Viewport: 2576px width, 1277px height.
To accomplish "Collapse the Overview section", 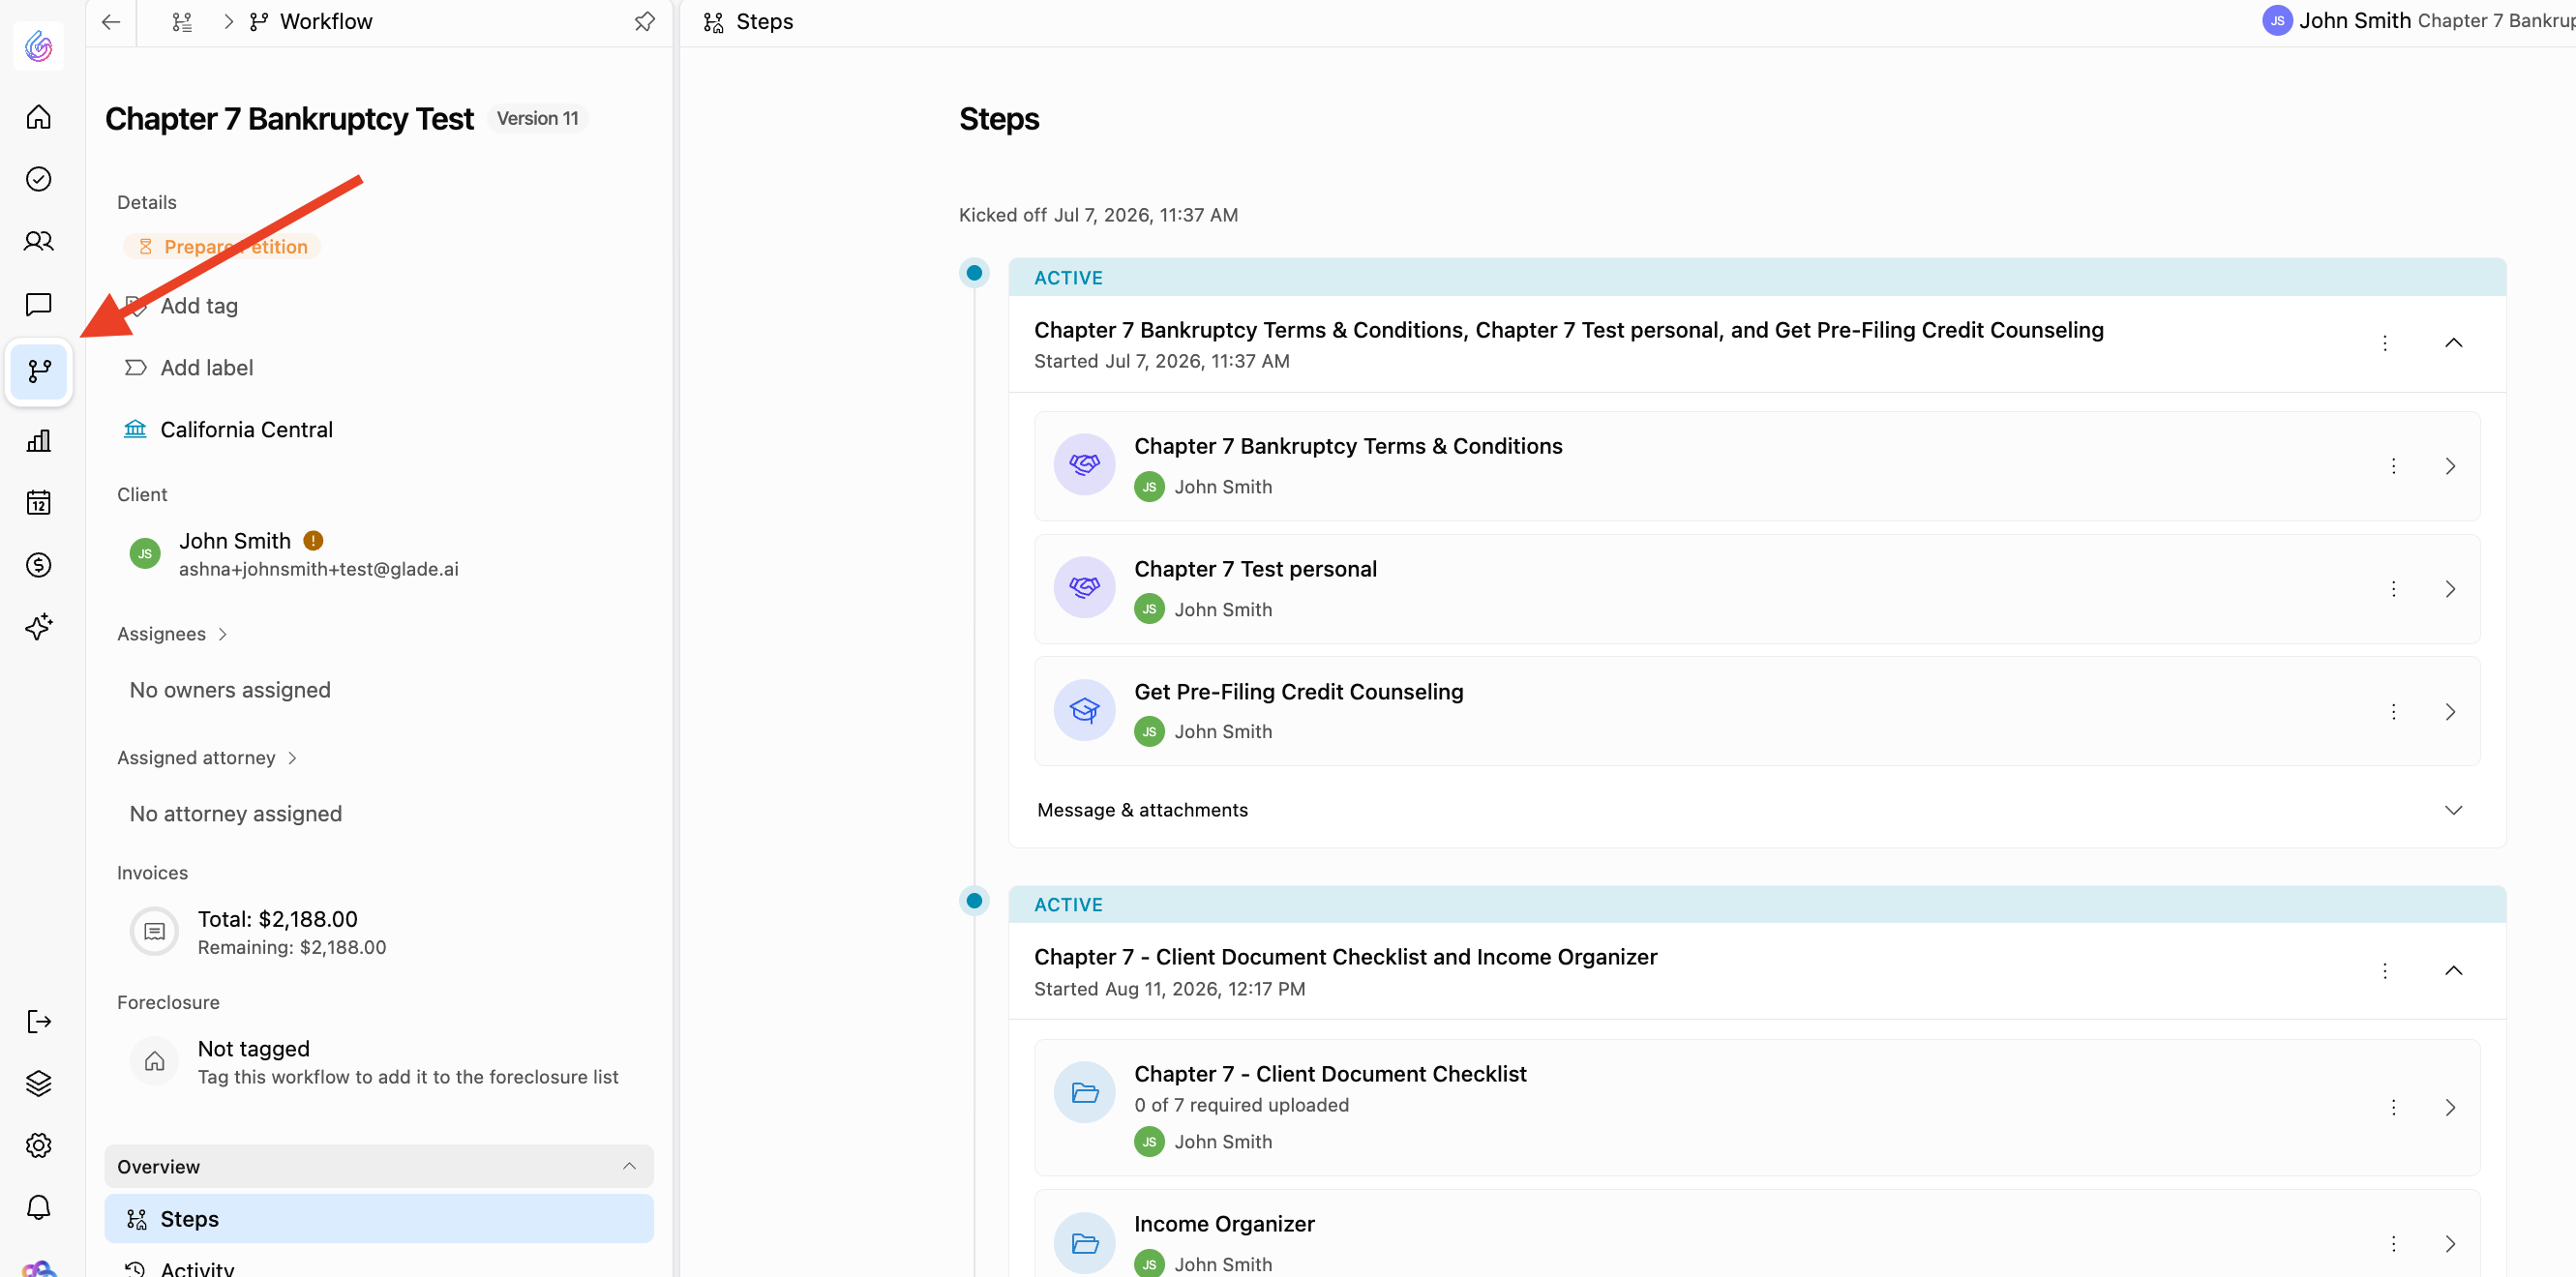I will coord(629,1166).
